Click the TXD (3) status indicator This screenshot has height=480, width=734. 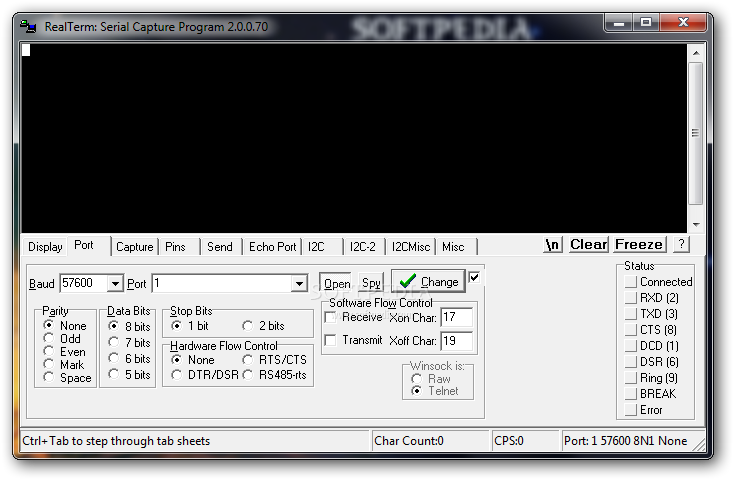point(631,314)
